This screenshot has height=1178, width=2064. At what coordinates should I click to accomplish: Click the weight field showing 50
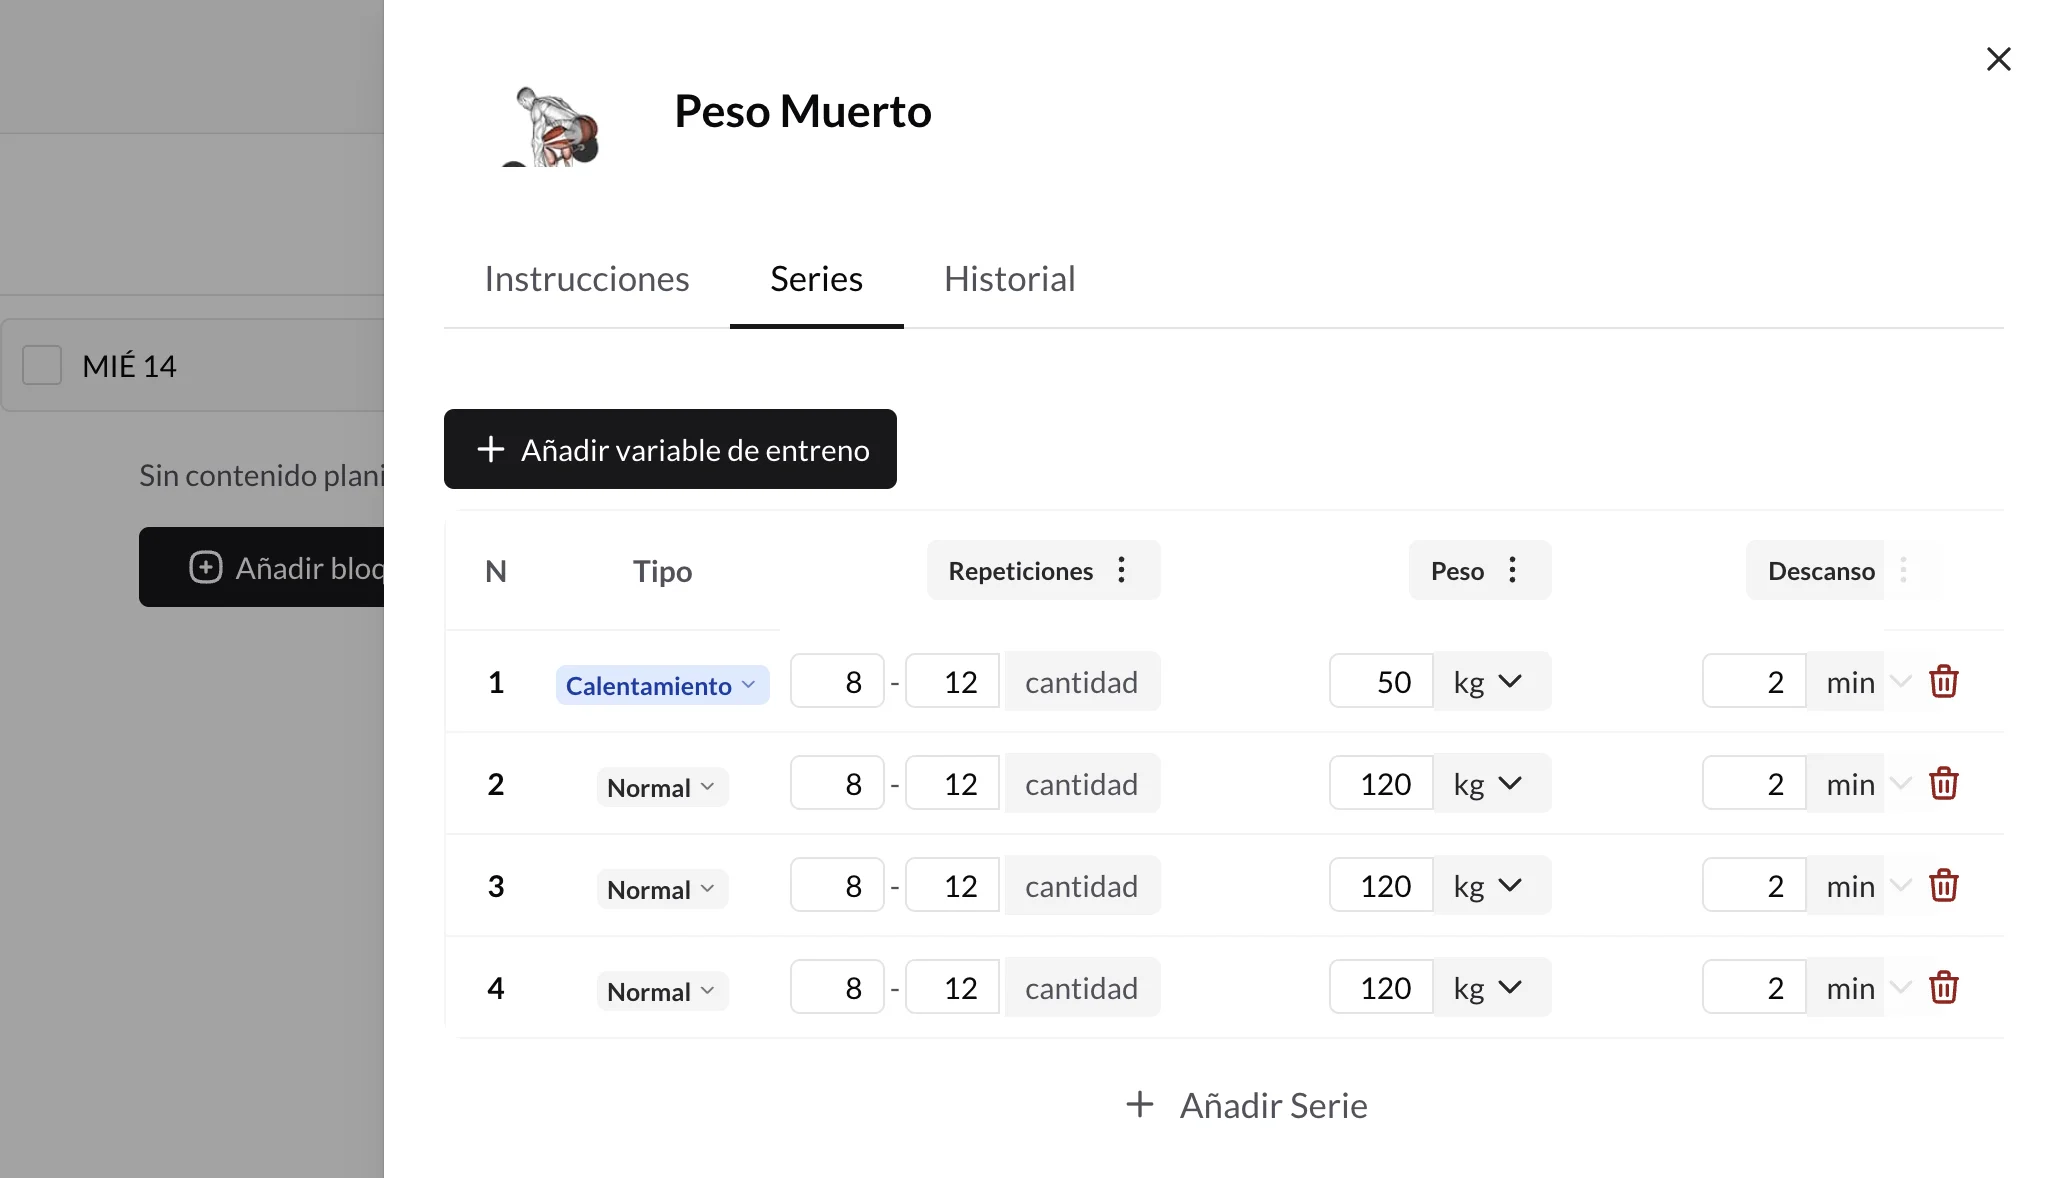[x=1381, y=682]
